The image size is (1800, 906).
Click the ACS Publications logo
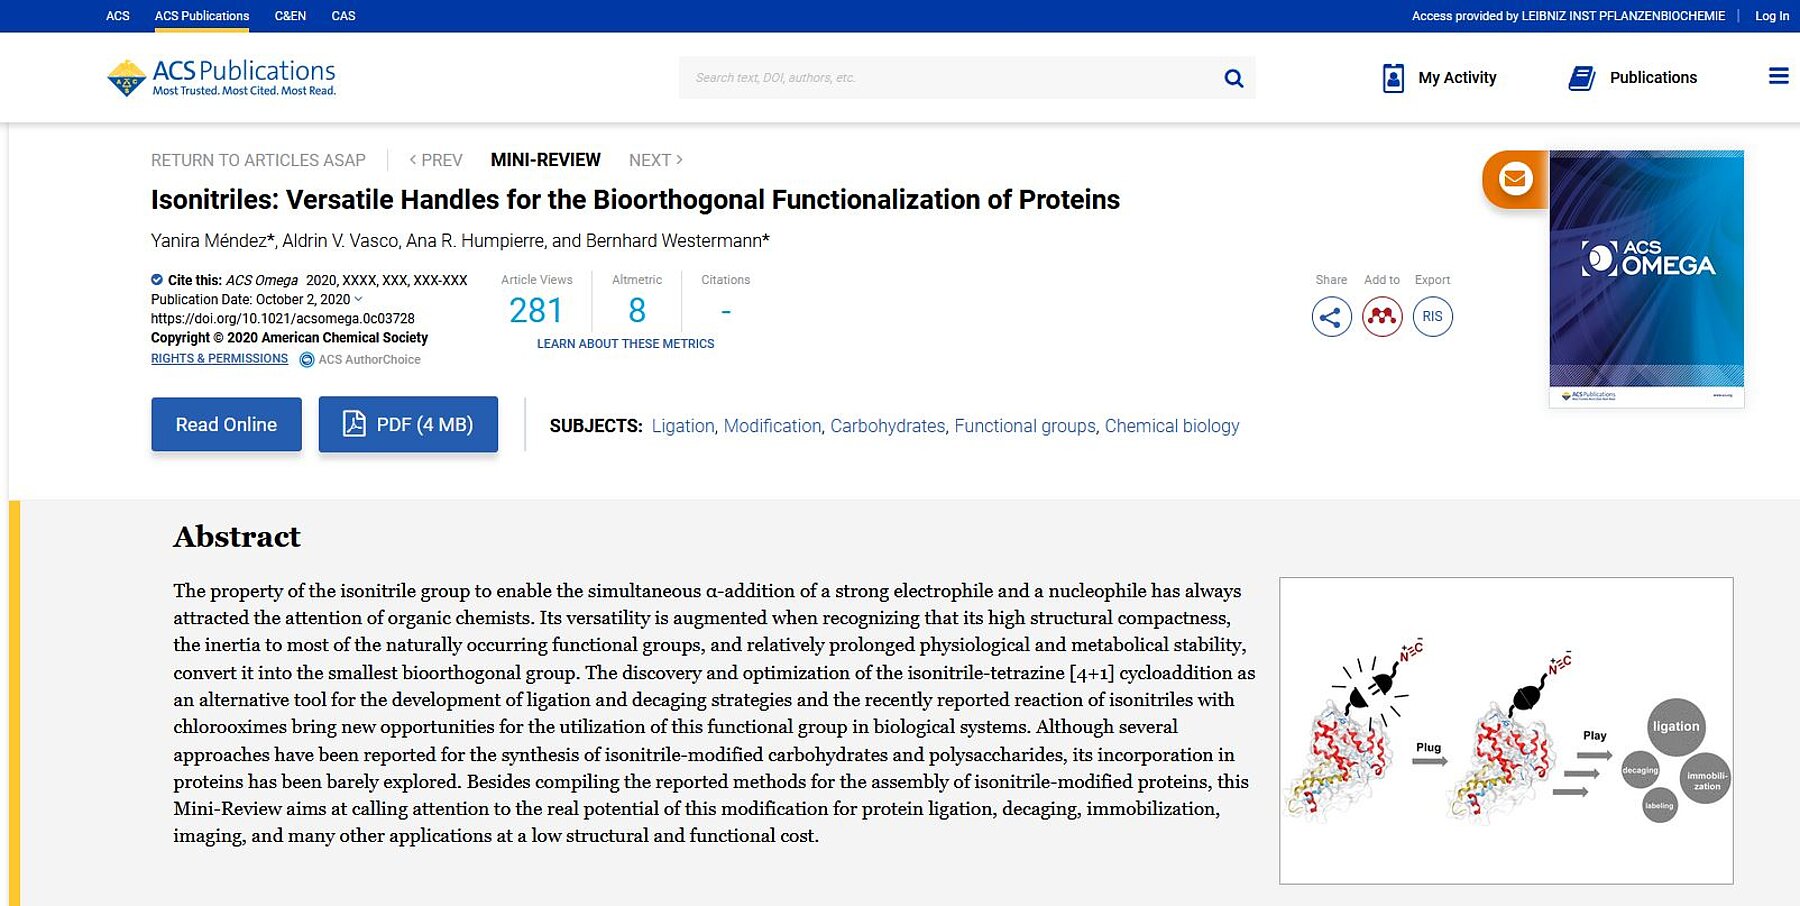[221, 77]
